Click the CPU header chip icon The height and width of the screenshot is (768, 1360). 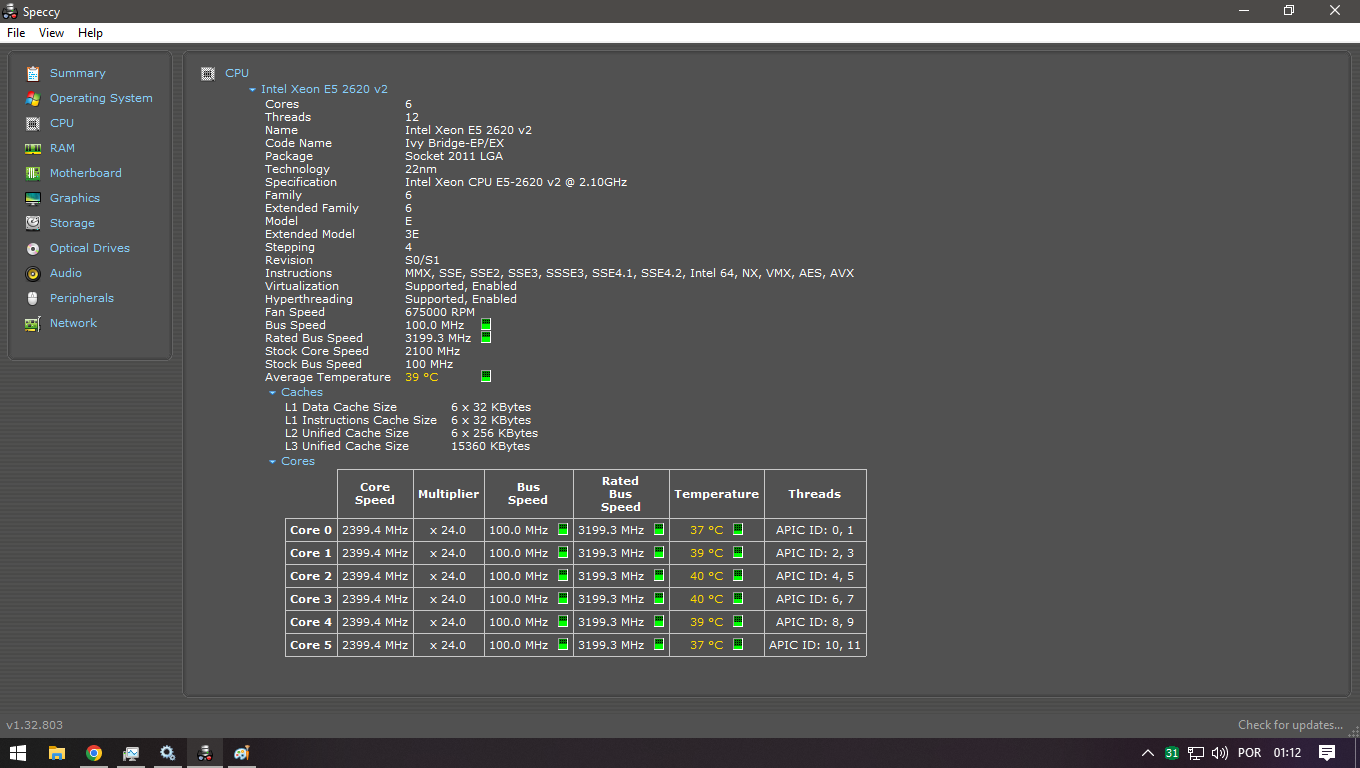pyautogui.click(x=208, y=73)
